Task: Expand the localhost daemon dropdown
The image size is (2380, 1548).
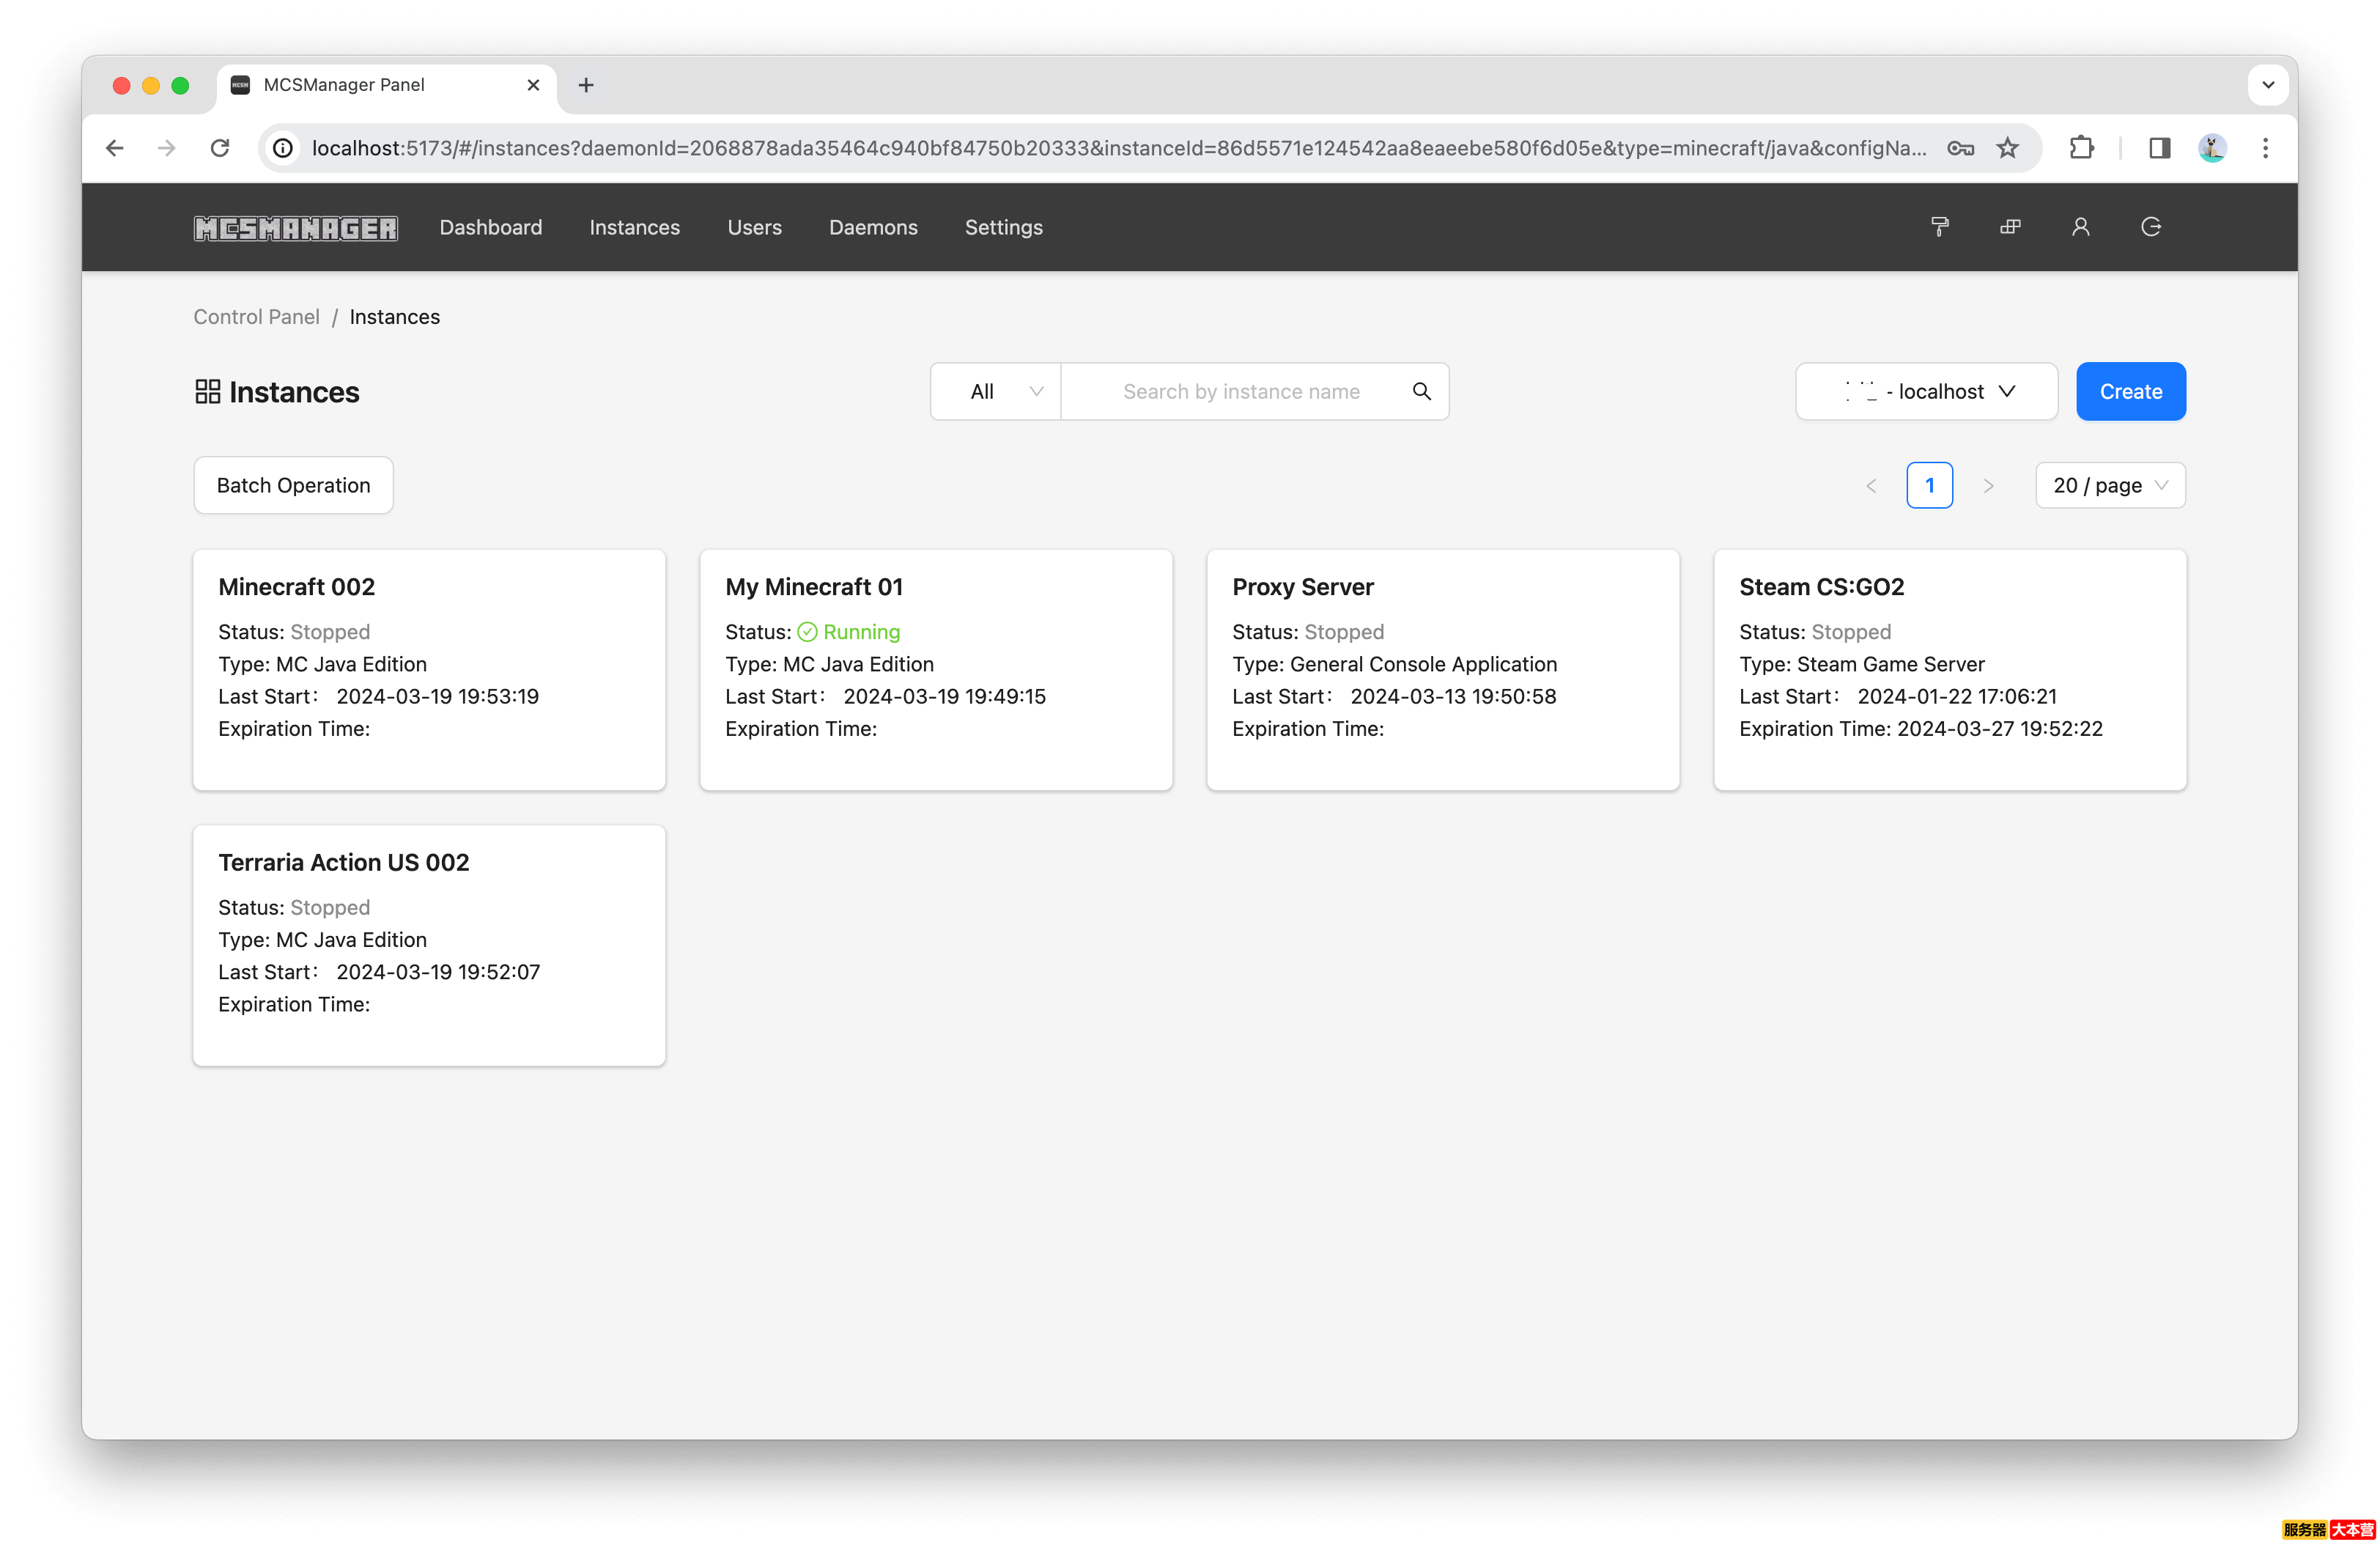Action: (1925, 391)
